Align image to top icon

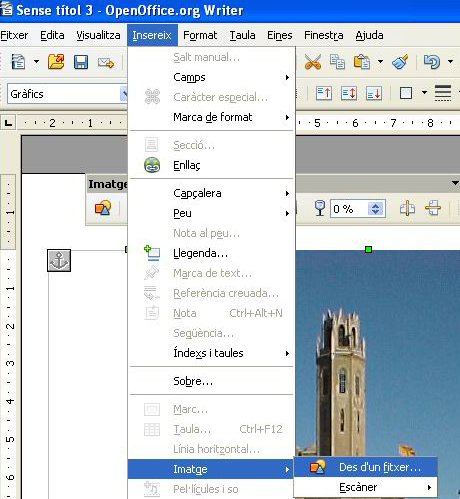[324, 93]
